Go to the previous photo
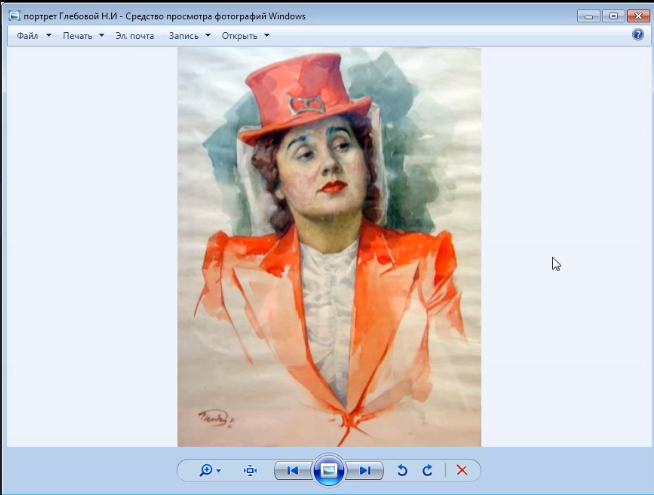This screenshot has height=495, width=654. (292, 470)
